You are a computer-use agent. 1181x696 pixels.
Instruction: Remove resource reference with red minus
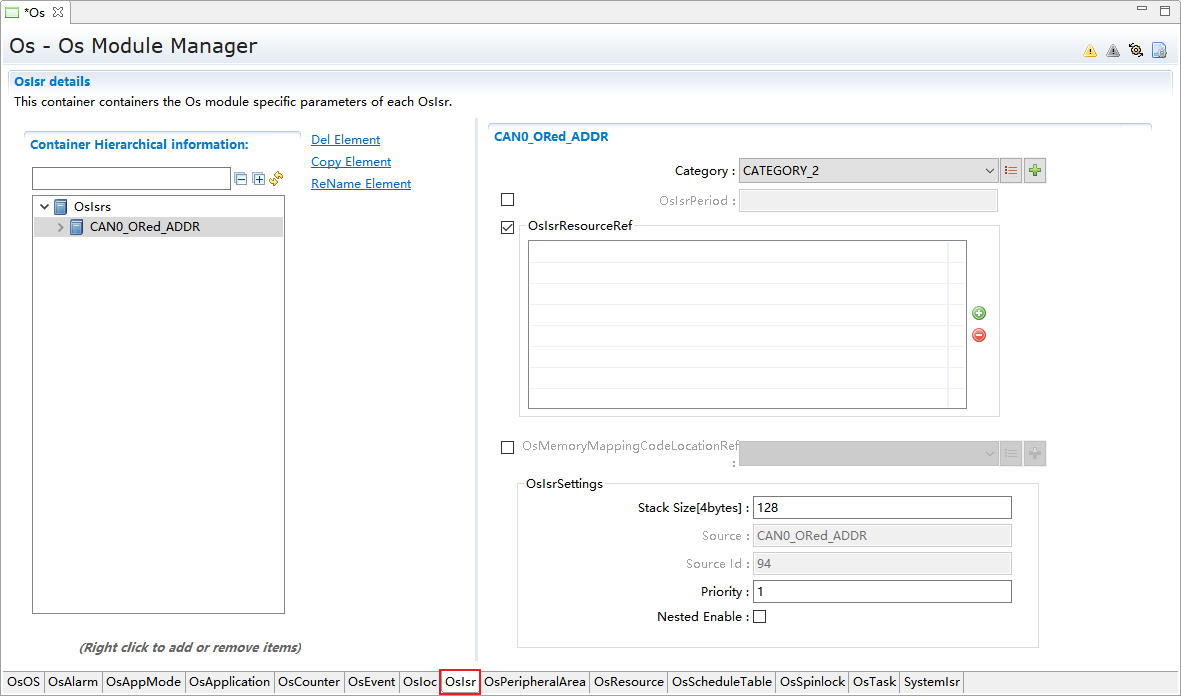tap(979, 335)
